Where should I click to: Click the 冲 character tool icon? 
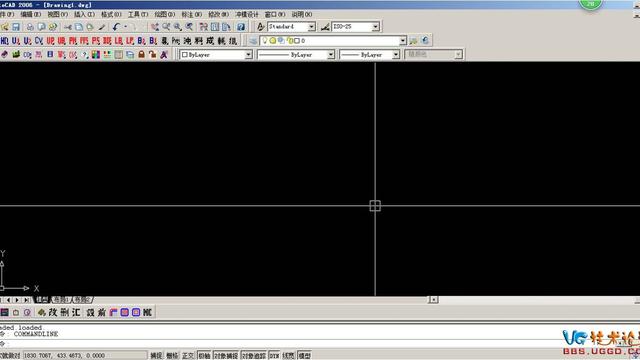pyautogui.click(x=187, y=41)
